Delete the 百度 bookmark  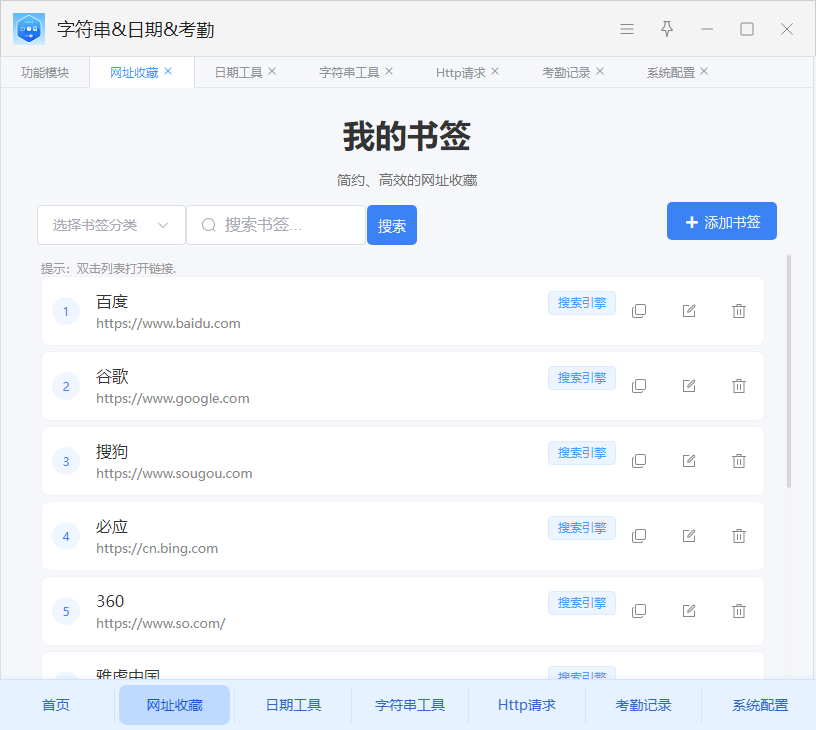(x=738, y=311)
